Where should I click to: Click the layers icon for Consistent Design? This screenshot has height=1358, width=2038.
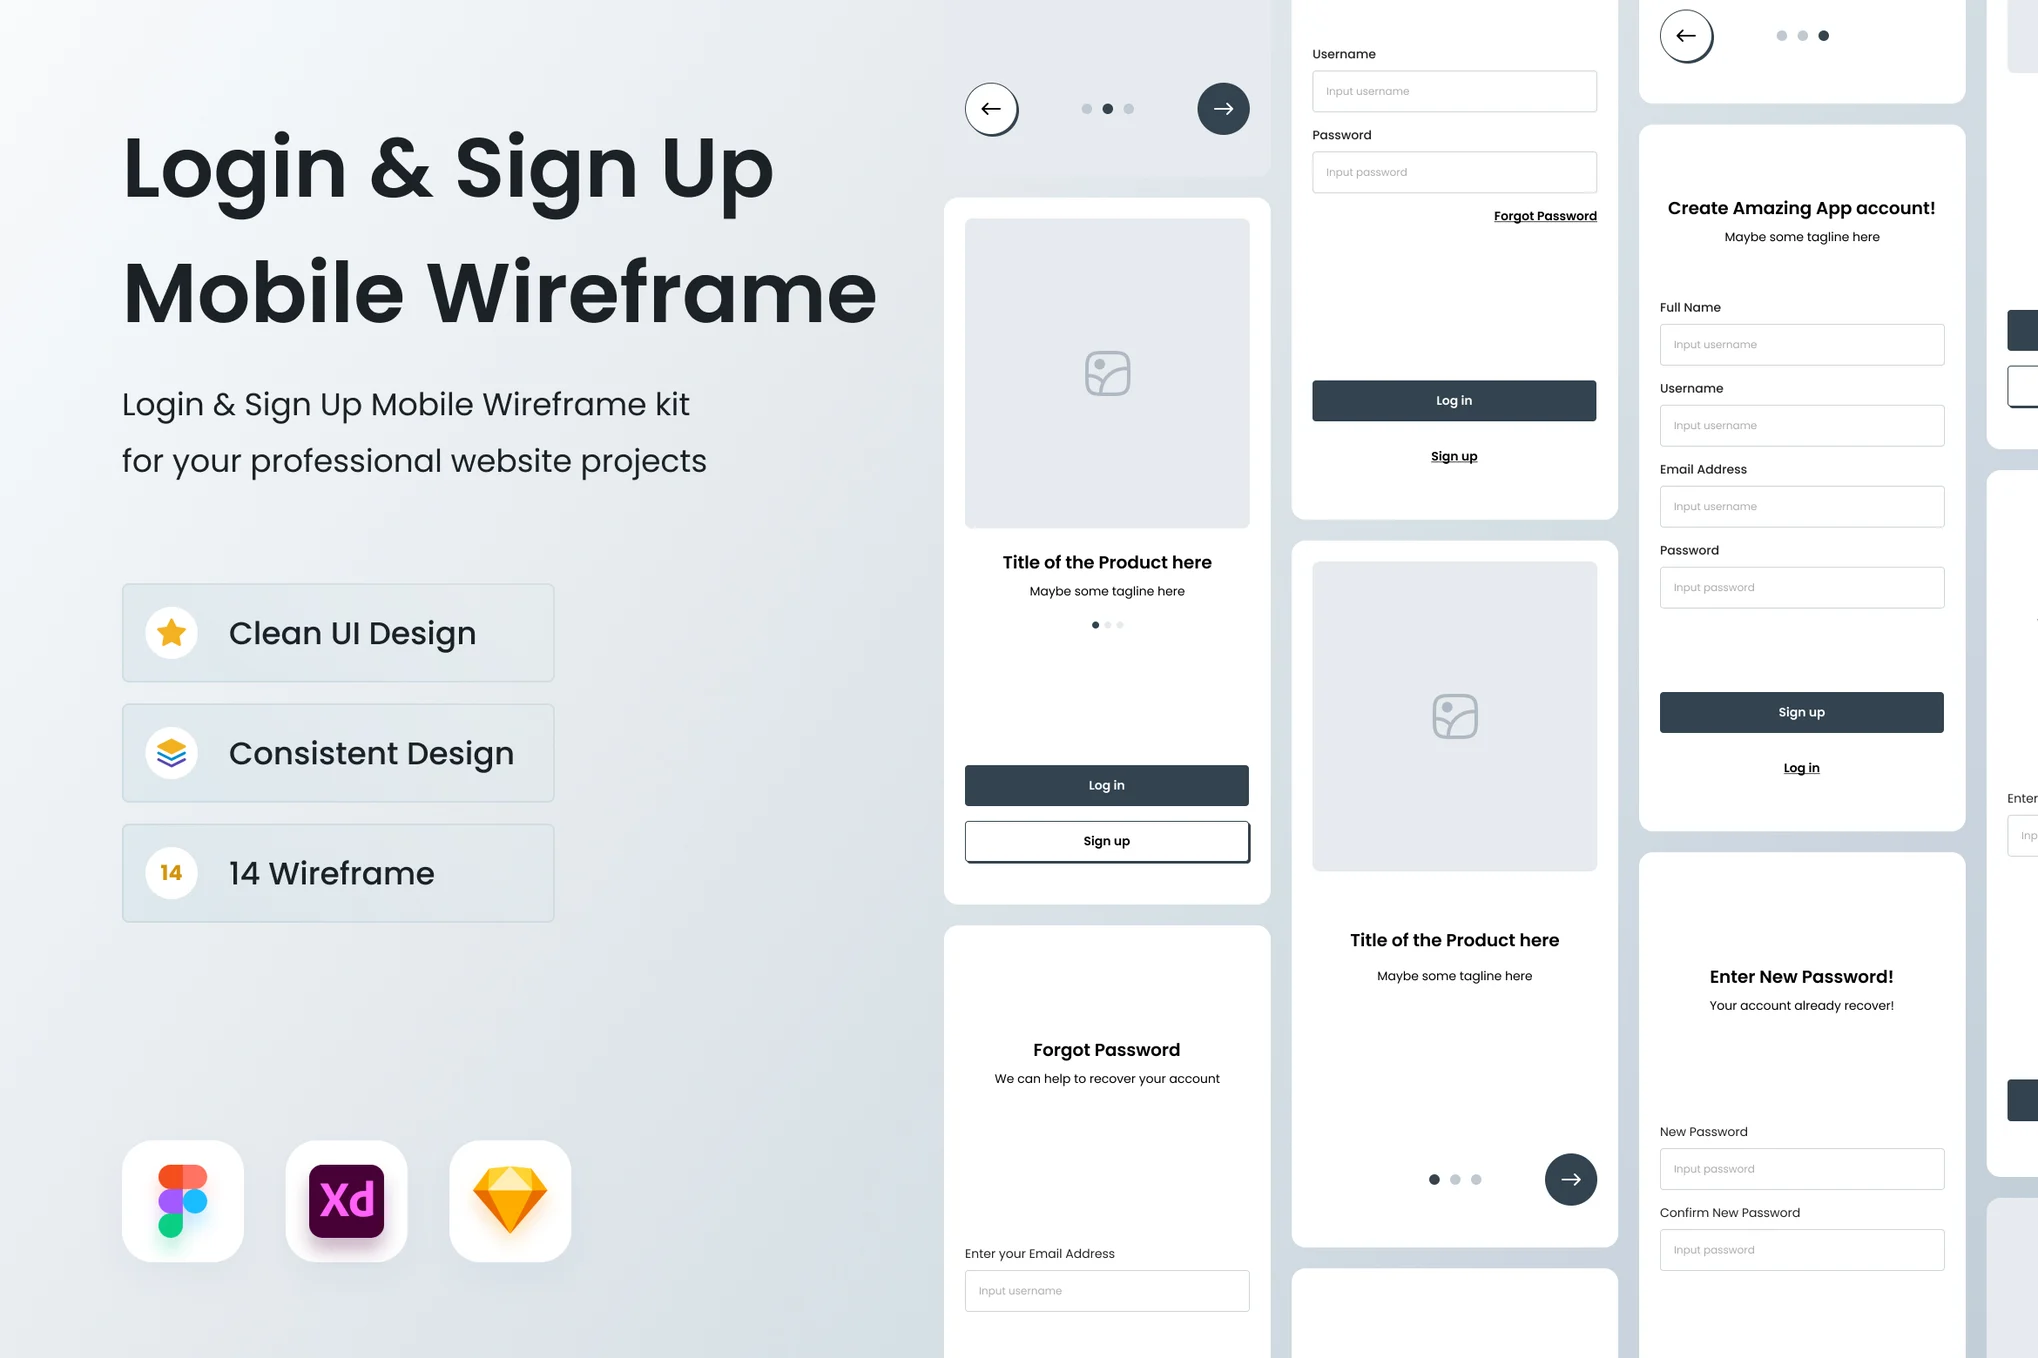click(171, 752)
